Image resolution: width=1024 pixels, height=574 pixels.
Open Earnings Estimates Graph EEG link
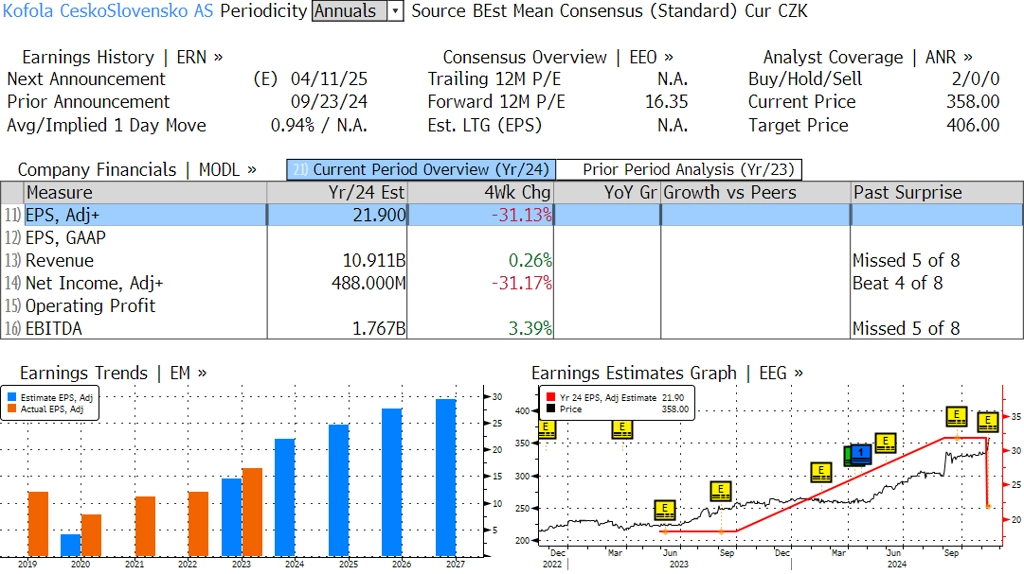click(667, 373)
